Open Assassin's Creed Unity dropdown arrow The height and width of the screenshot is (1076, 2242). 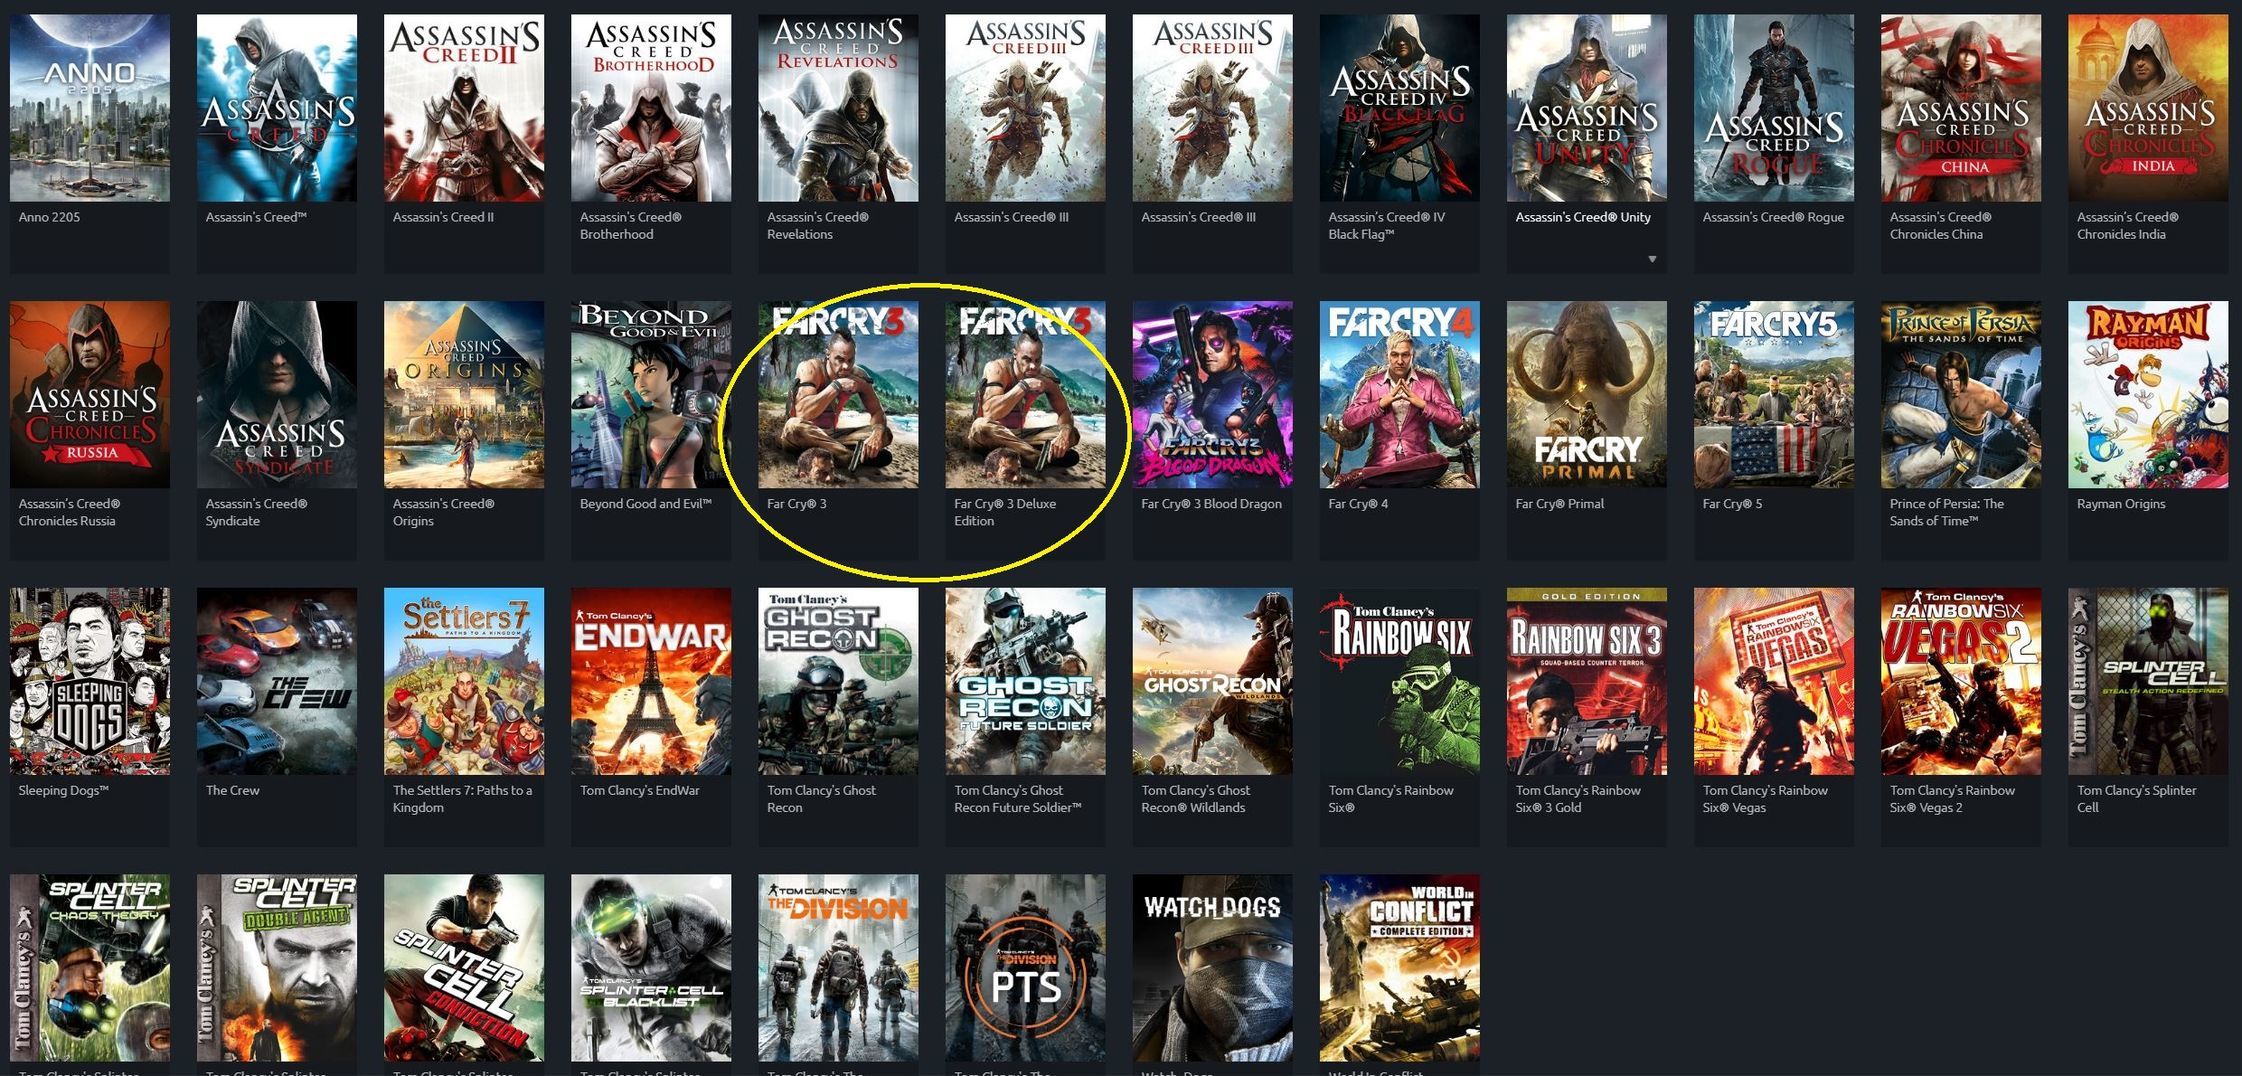pyautogui.click(x=1652, y=259)
